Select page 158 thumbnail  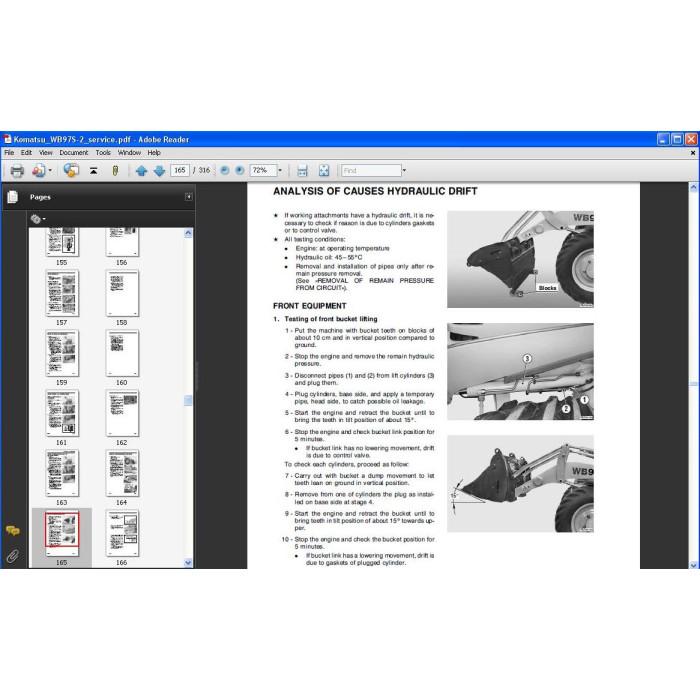point(122,293)
